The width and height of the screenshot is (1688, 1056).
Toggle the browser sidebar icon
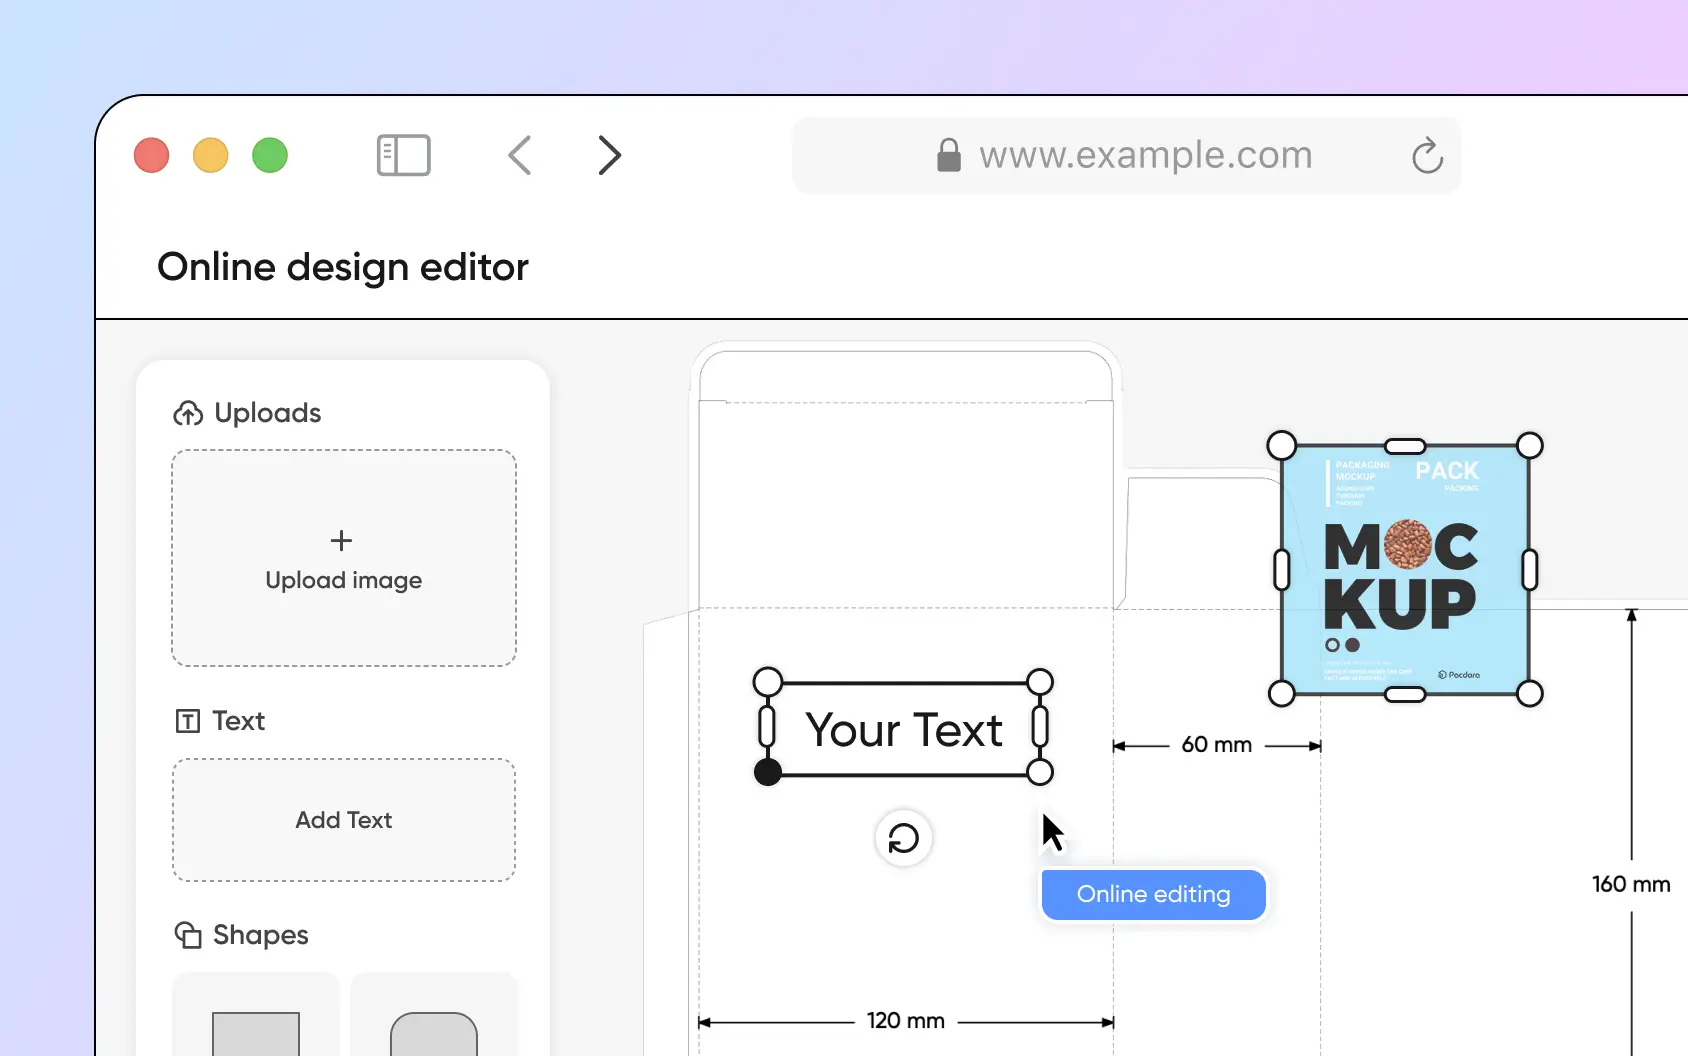403,155
